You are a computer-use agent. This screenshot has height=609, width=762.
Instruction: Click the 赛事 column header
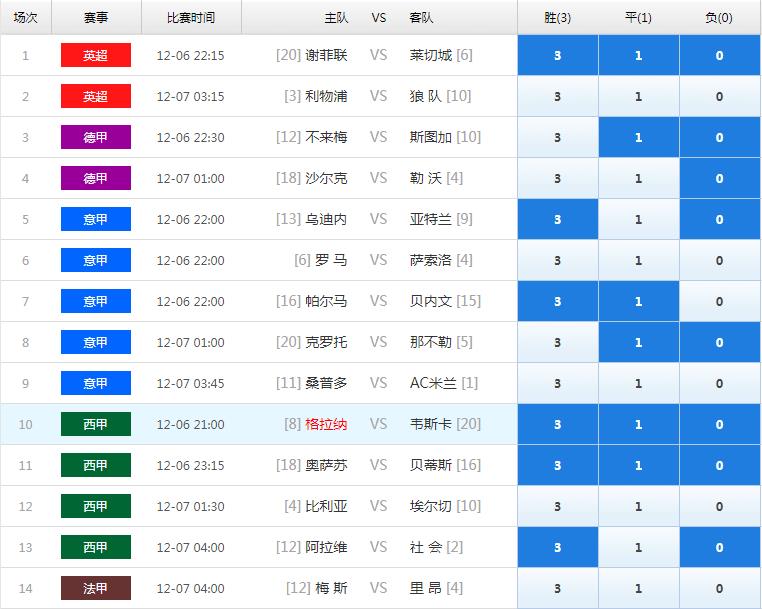96,18
